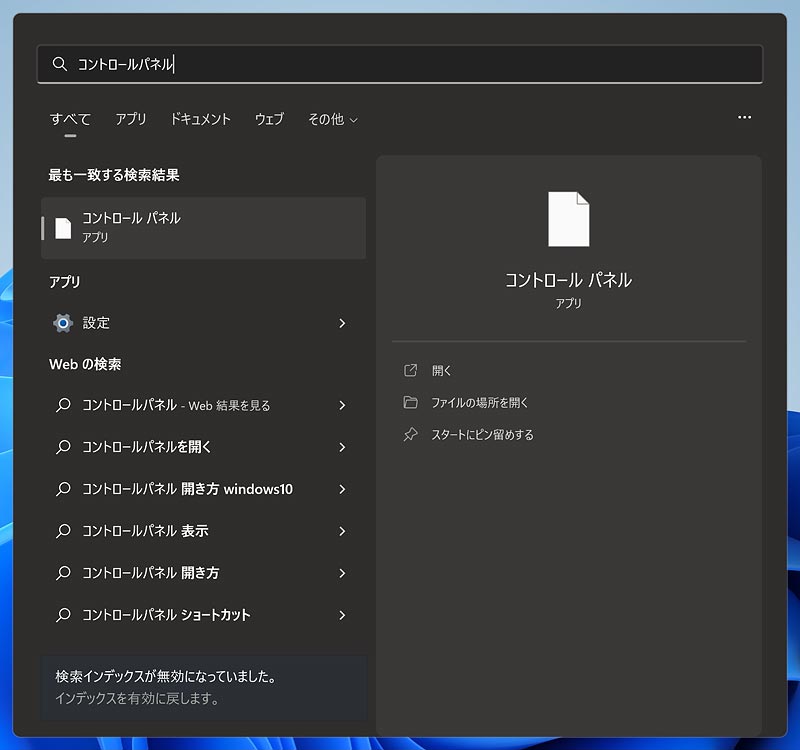This screenshot has height=750, width=800.
Task: Click the コントロール パネル title in preview pane
Action: pyautogui.click(x=568, y=280)
